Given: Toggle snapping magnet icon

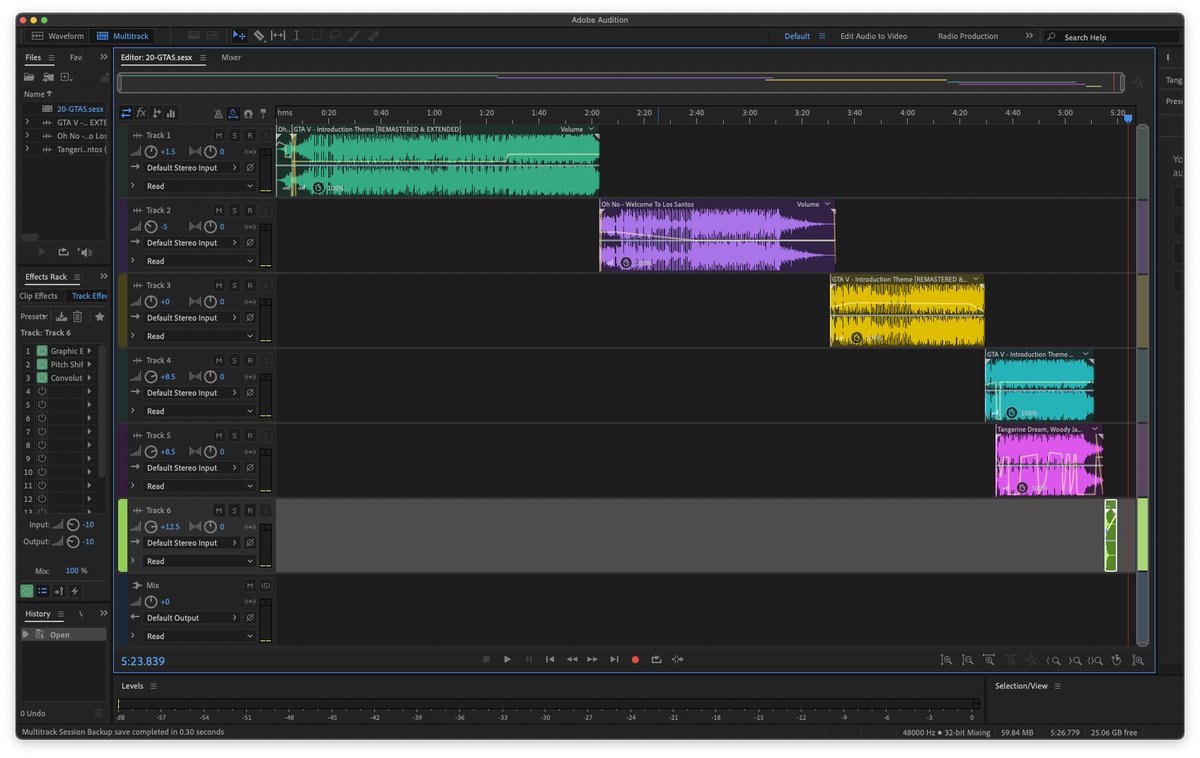Looking at the screenshot, I should tap(248, 113).
